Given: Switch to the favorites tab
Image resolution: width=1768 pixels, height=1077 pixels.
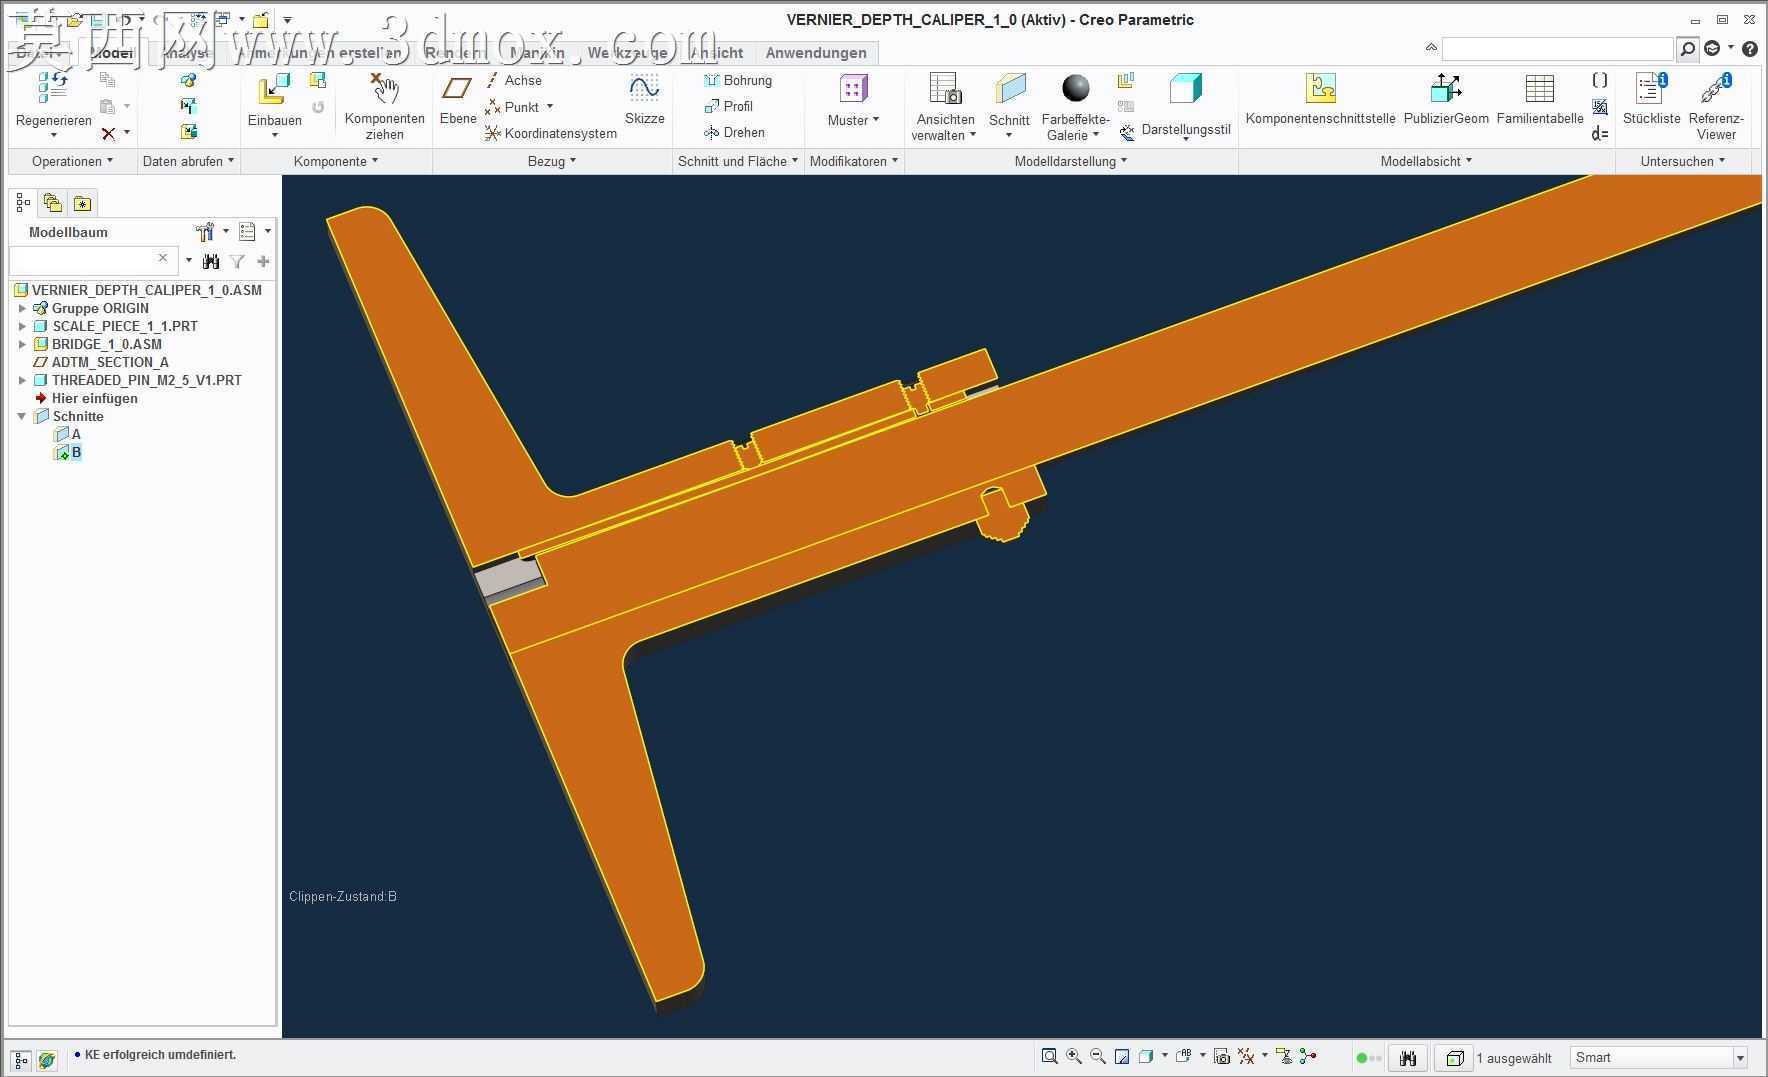Looking at the screenshot, I should 82,204.
